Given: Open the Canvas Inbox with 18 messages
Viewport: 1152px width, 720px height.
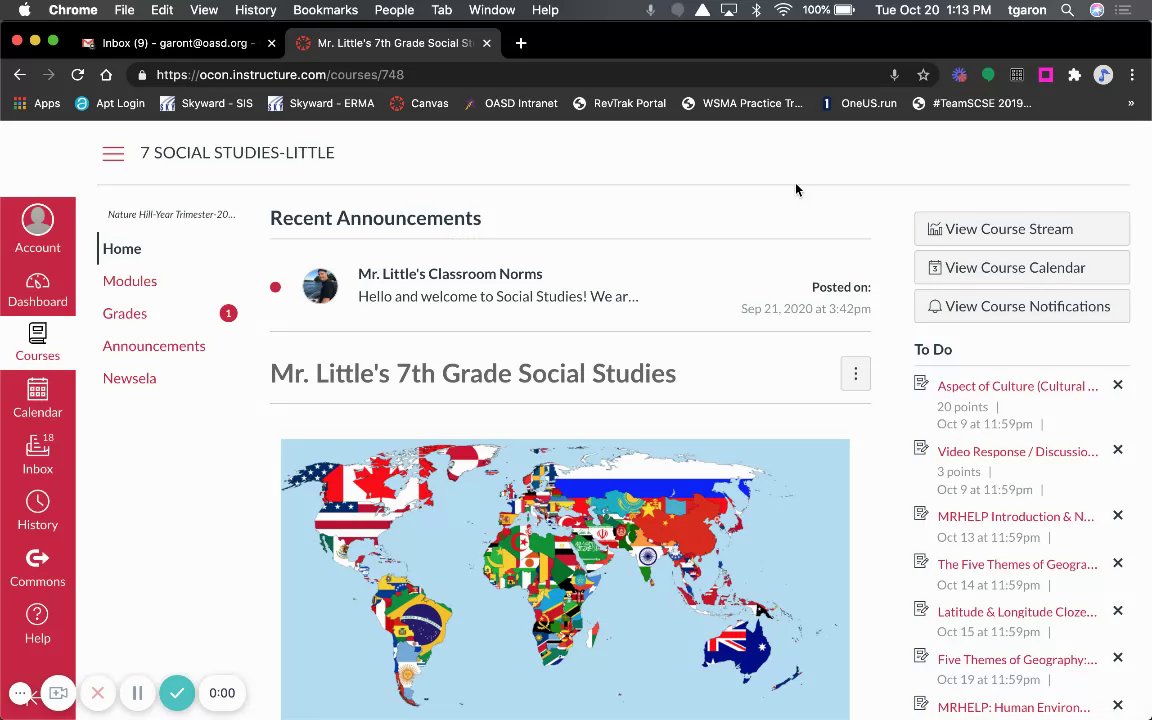Looking at the screenshot, I should pos(37,454).
